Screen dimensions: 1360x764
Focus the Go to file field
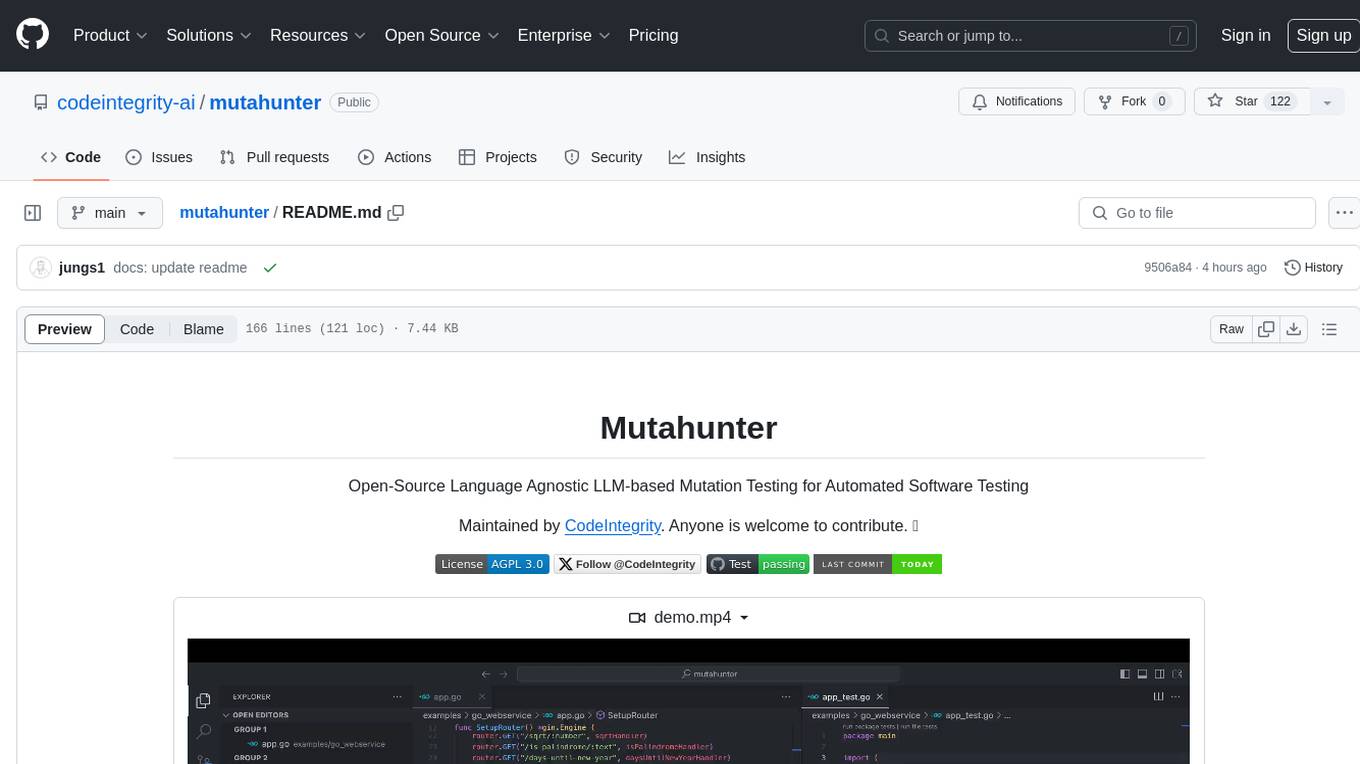pyautogui.click(x=1197, y=213)
